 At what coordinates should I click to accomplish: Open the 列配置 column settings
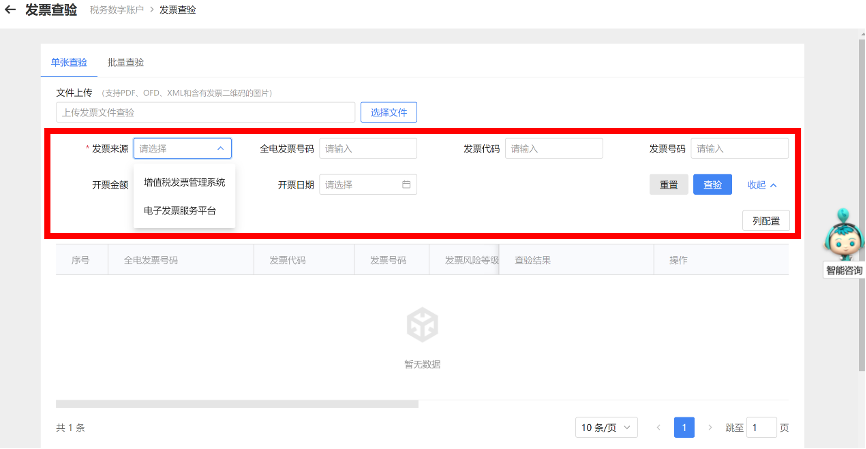(x=766, y=221)
